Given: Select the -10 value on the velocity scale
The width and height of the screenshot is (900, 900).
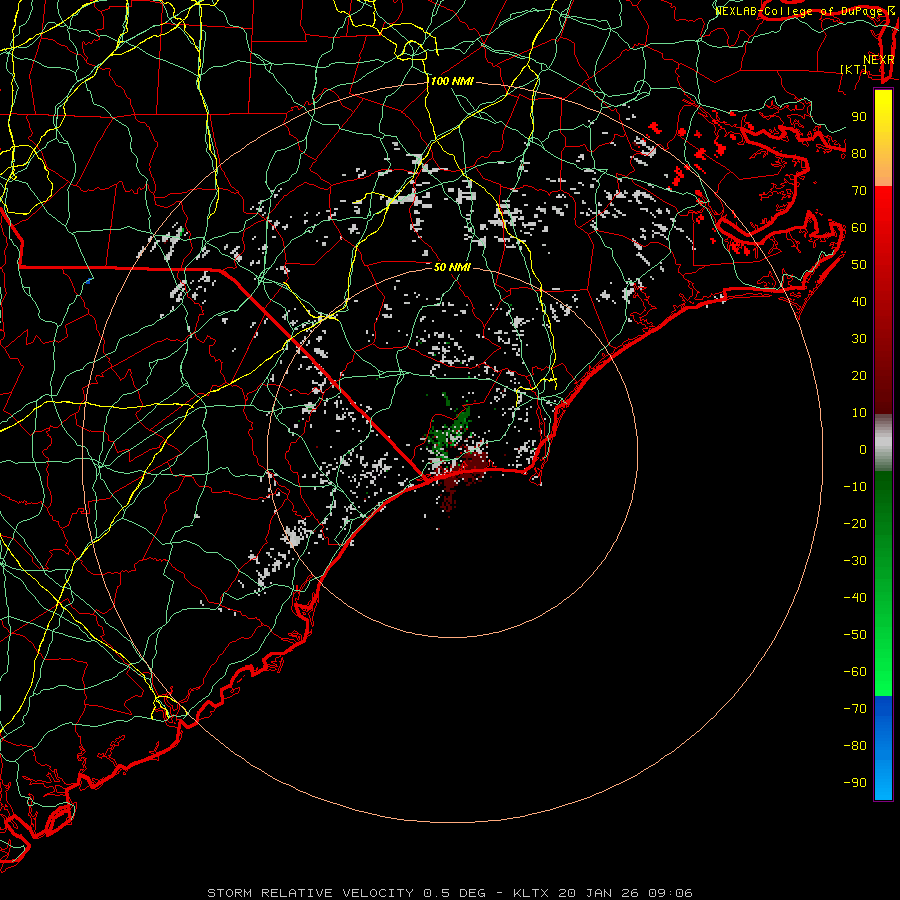Looking at the screenshot, I should (x=855, y=487).
